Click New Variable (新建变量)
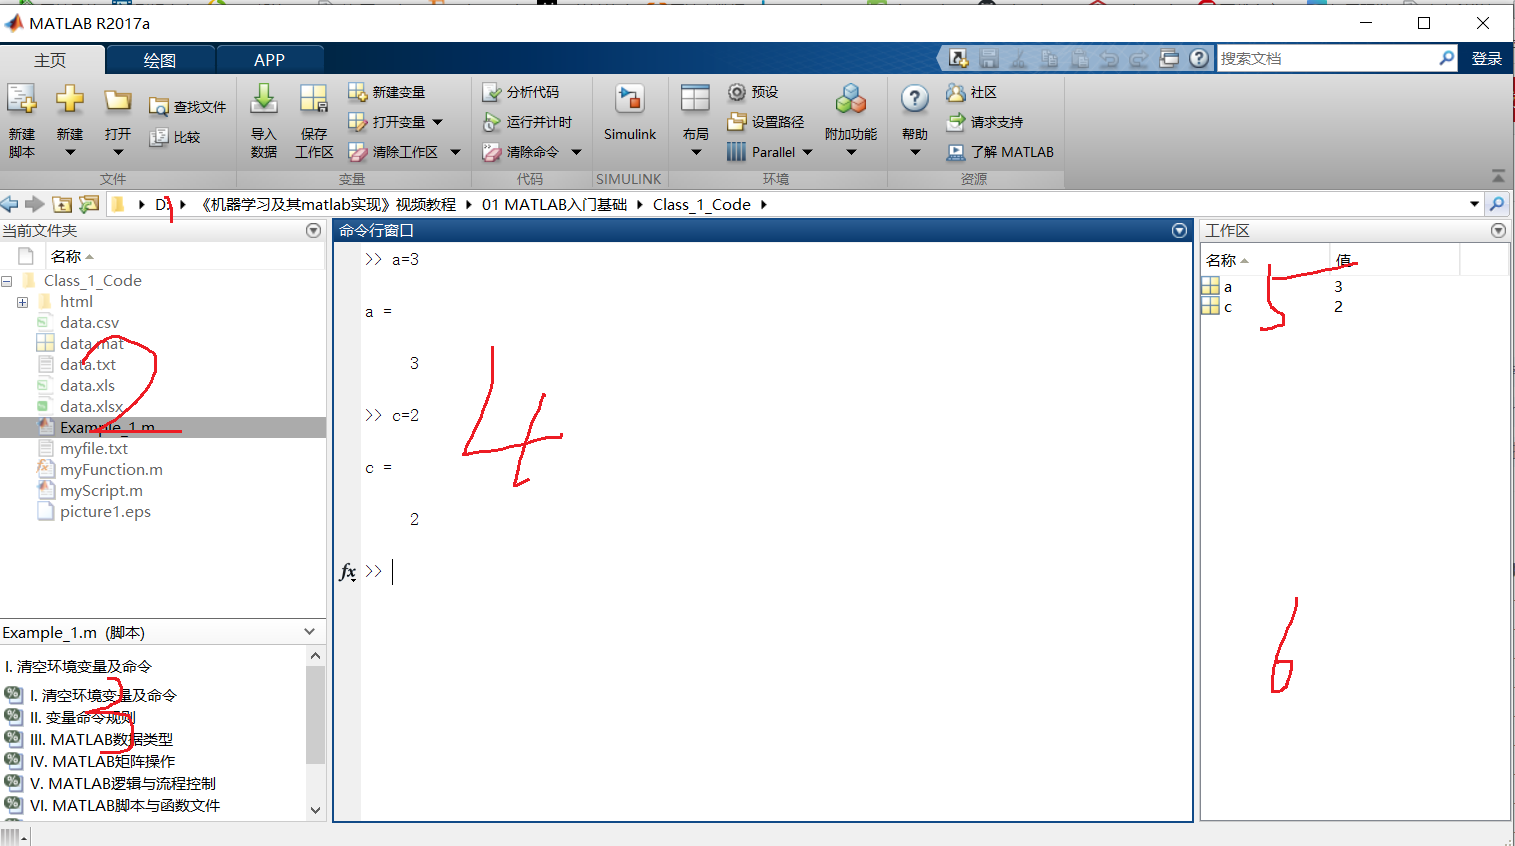The height and width of the screenshot is (846, 1515). tap(387, 92)
